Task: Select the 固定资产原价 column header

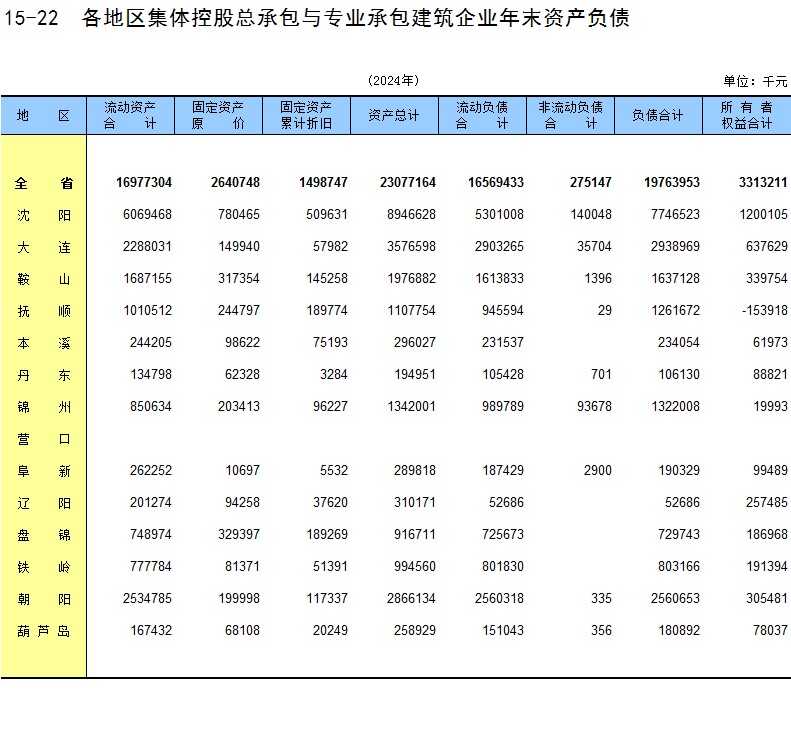Action: point(218,115)
